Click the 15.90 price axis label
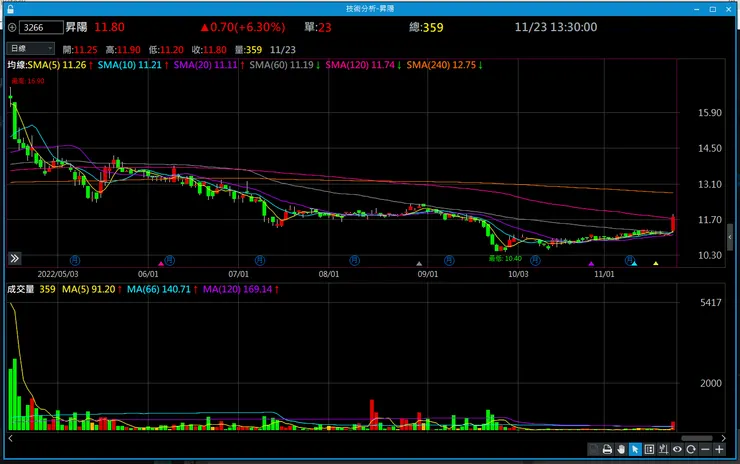 click(710, 113)
